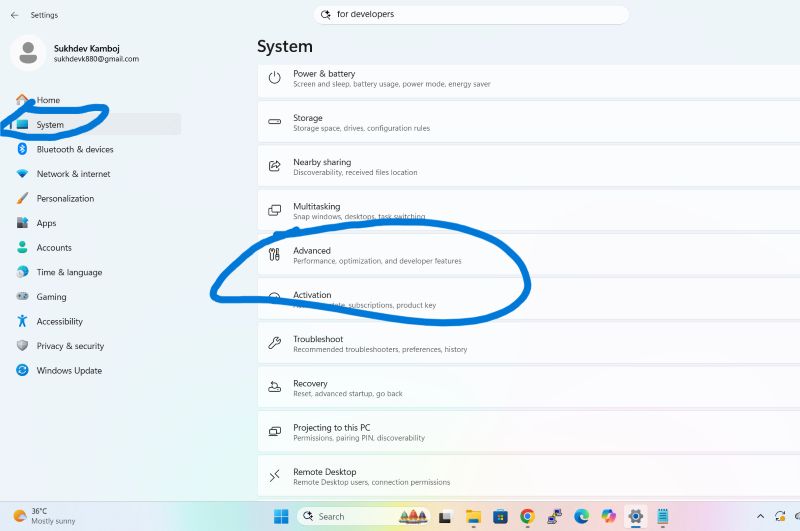Open Copilot from the taskbar

coord(608,516)
